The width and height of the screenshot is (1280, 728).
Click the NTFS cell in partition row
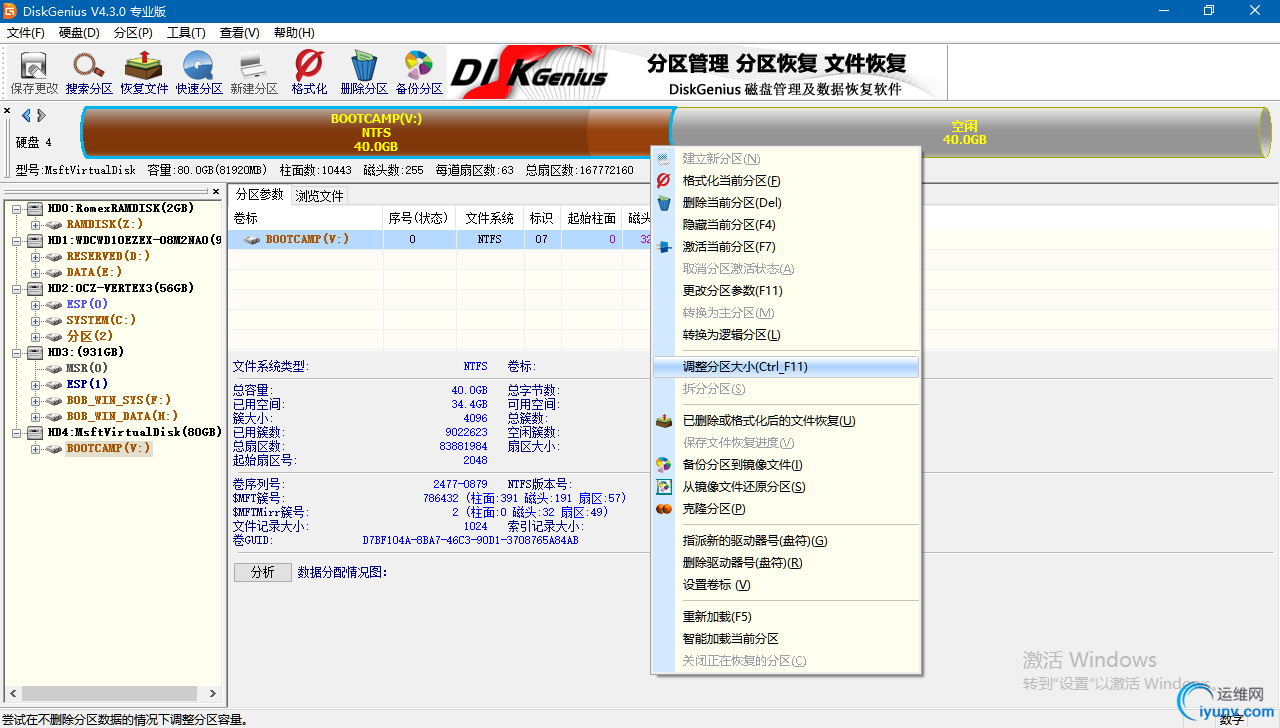point(489,240)
